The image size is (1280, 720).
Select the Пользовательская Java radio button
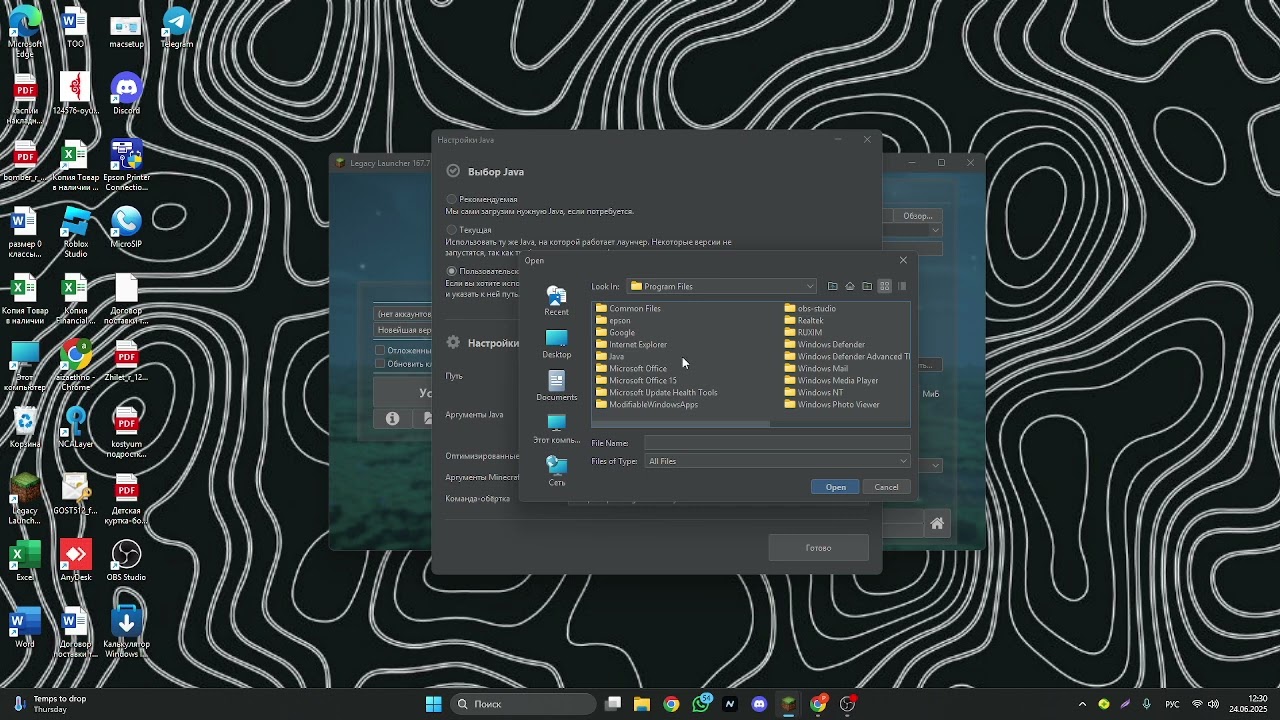(452, 271)
